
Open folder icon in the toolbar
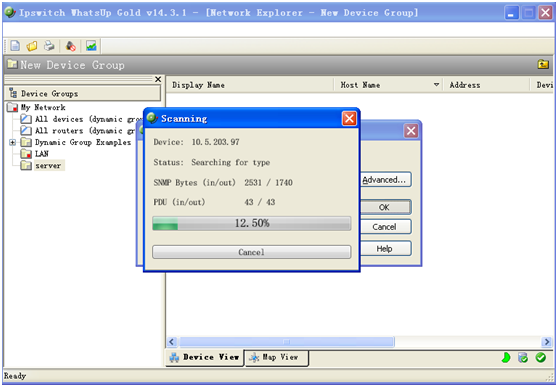[32, 46]
